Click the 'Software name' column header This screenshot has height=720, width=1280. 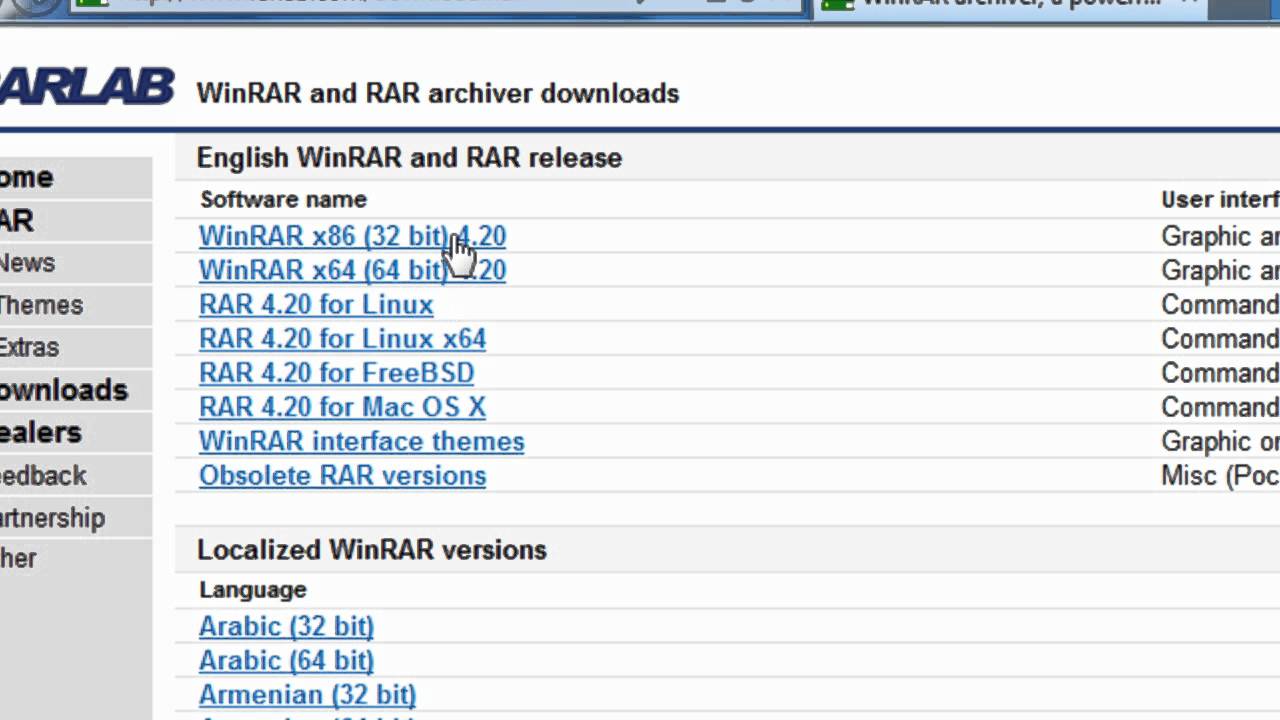point(283,199)
